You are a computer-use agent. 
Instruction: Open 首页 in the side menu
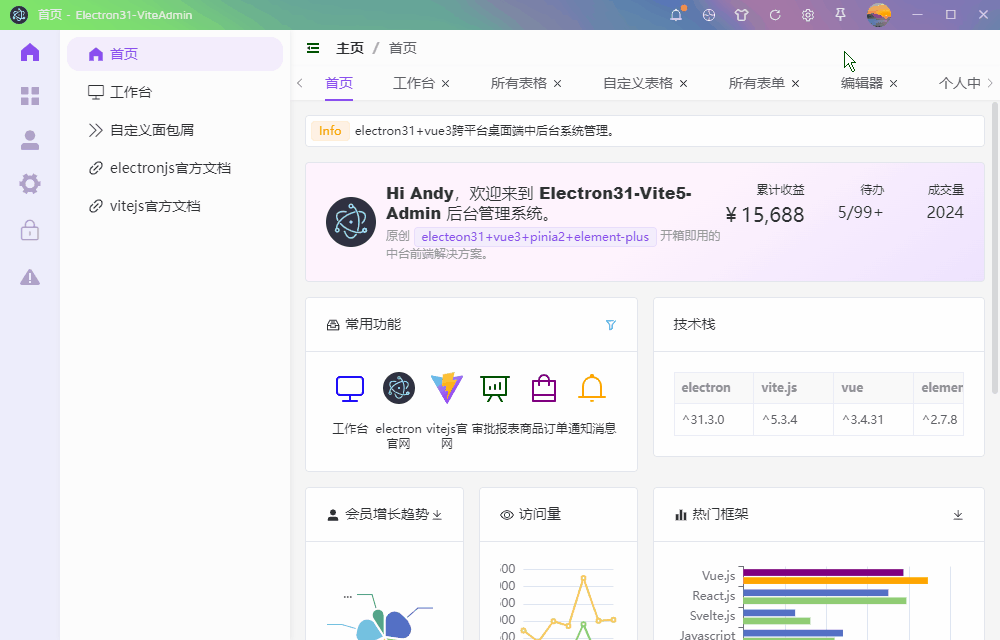tap(175, 54)
